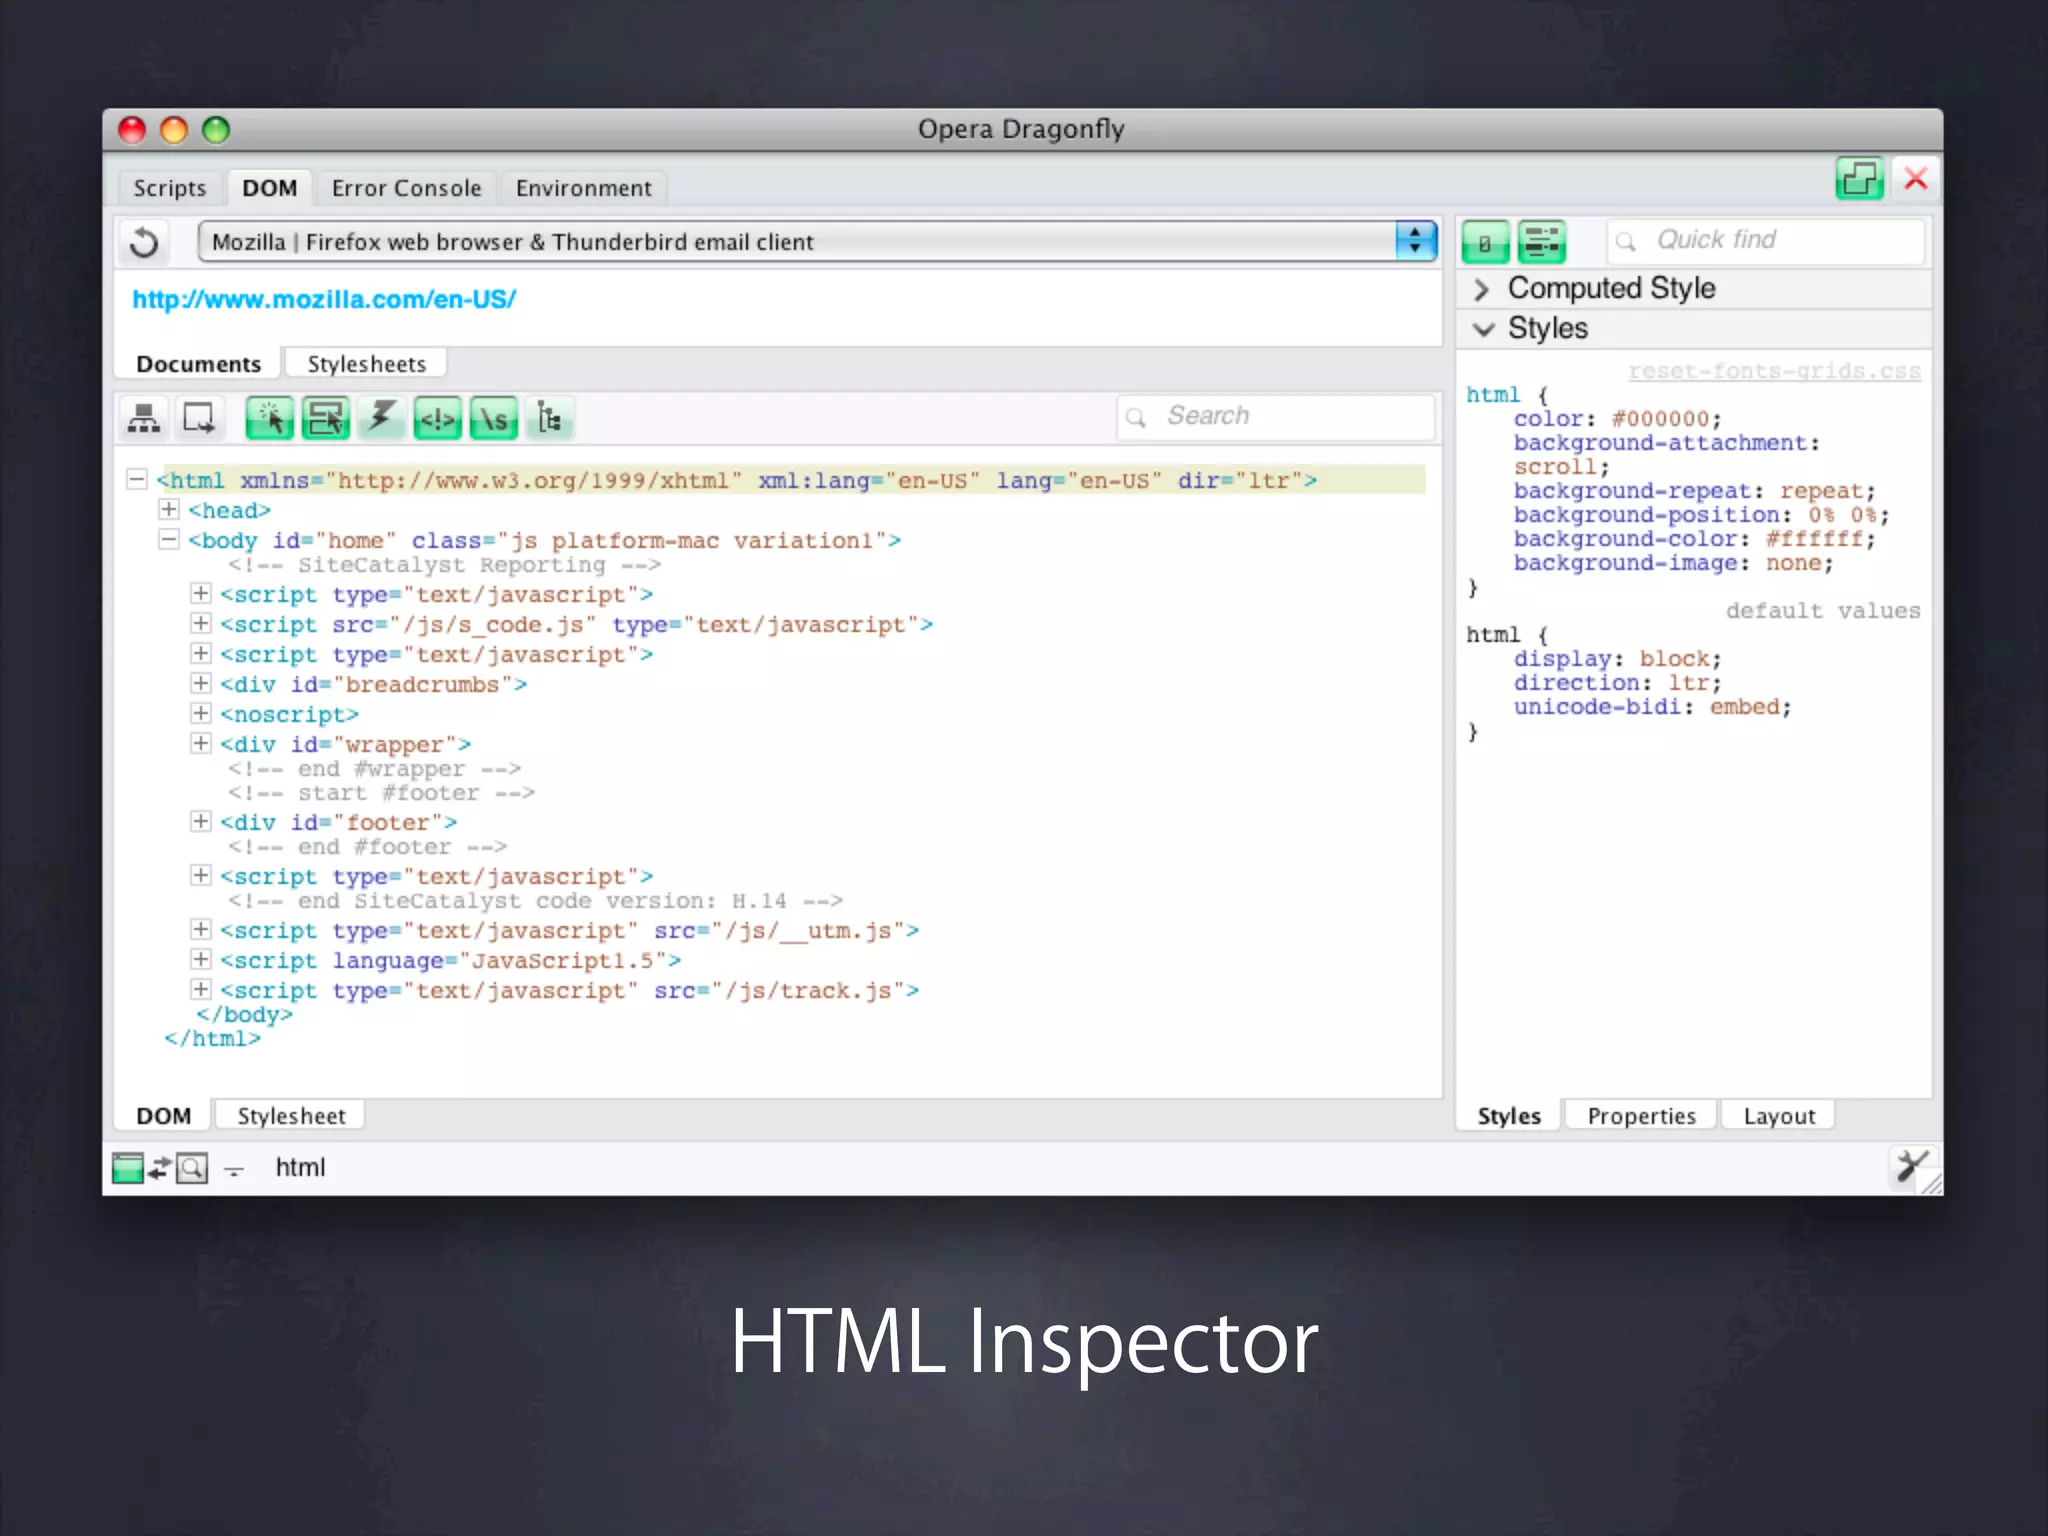Screen dimensions: 2048x1536
Task: Detach the Dragonfly window
Action: (1859, 179)
